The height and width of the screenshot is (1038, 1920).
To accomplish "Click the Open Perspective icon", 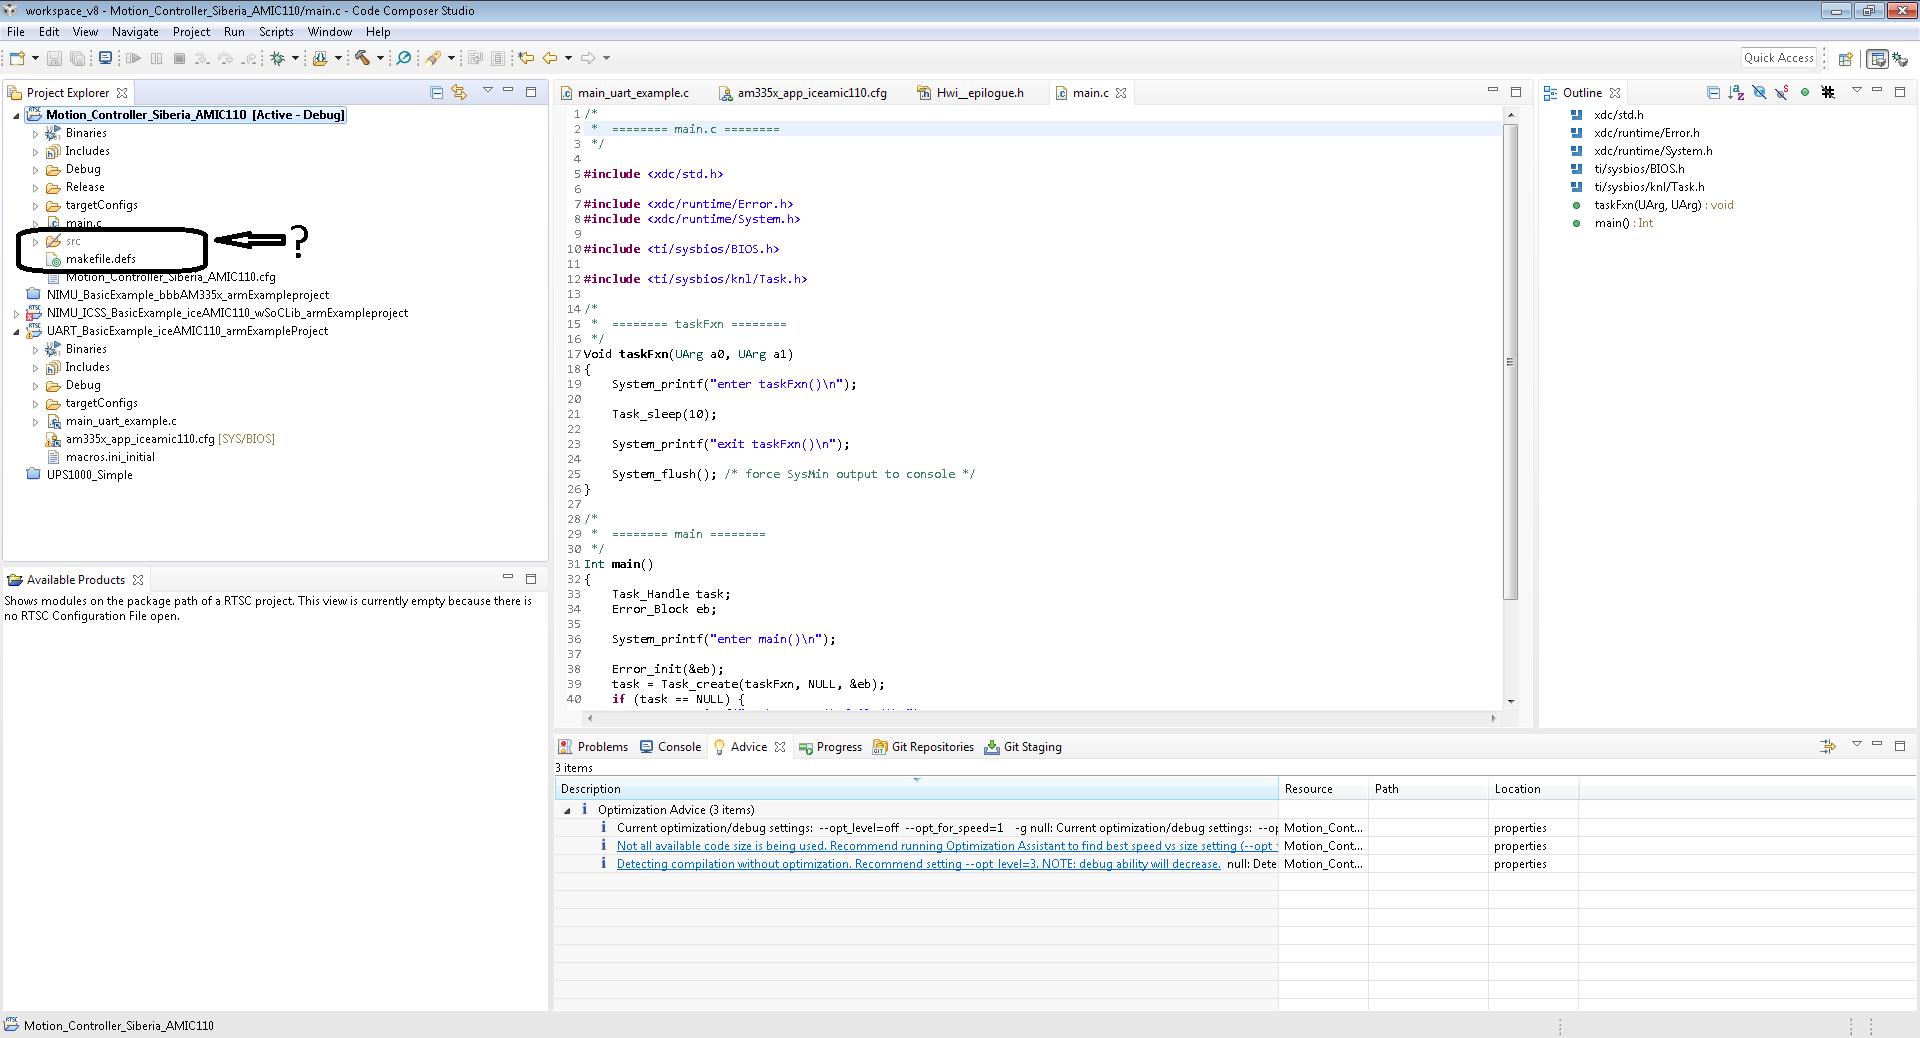I will pos(1846,59).
